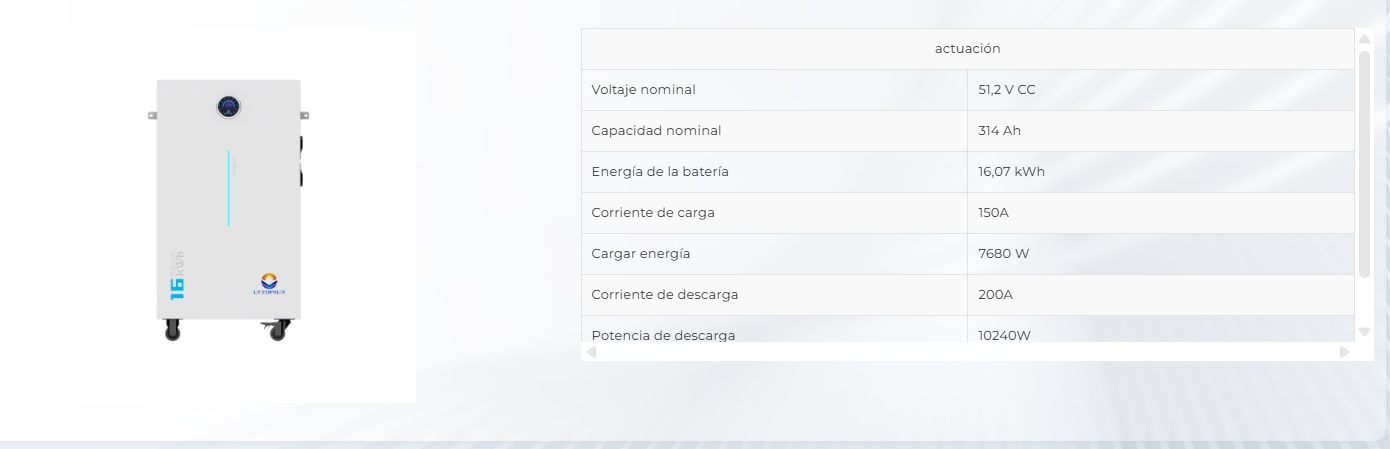
Task: Click the horizontal scroll left arrow
Action: tap(591, 352)
